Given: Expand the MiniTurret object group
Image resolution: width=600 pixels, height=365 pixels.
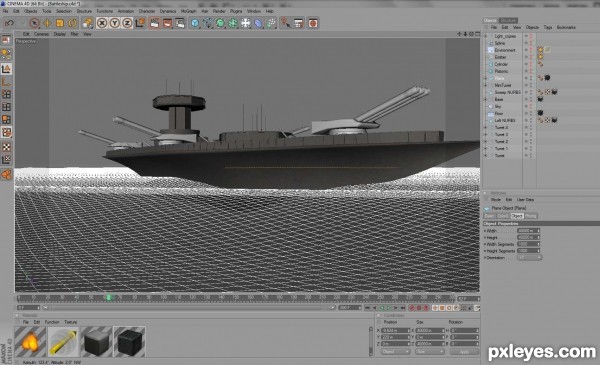Looking at the screenshot, I should click(x=486, y=85).
